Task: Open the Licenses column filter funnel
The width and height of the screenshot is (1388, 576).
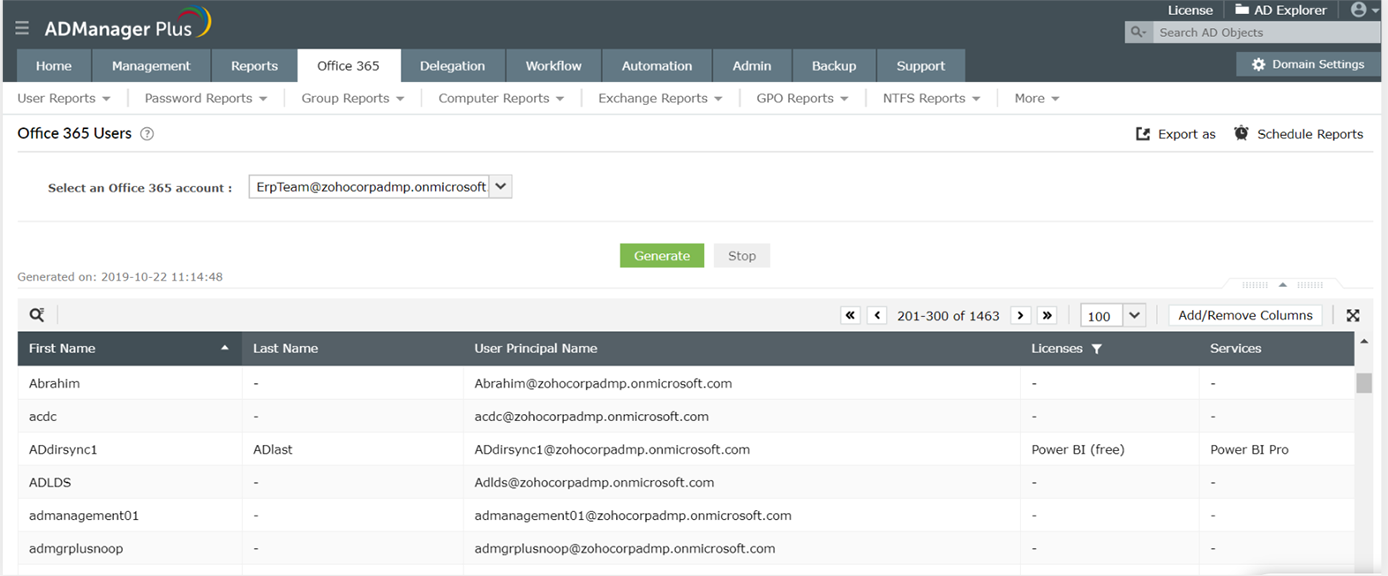Action: click(1098, 348)
